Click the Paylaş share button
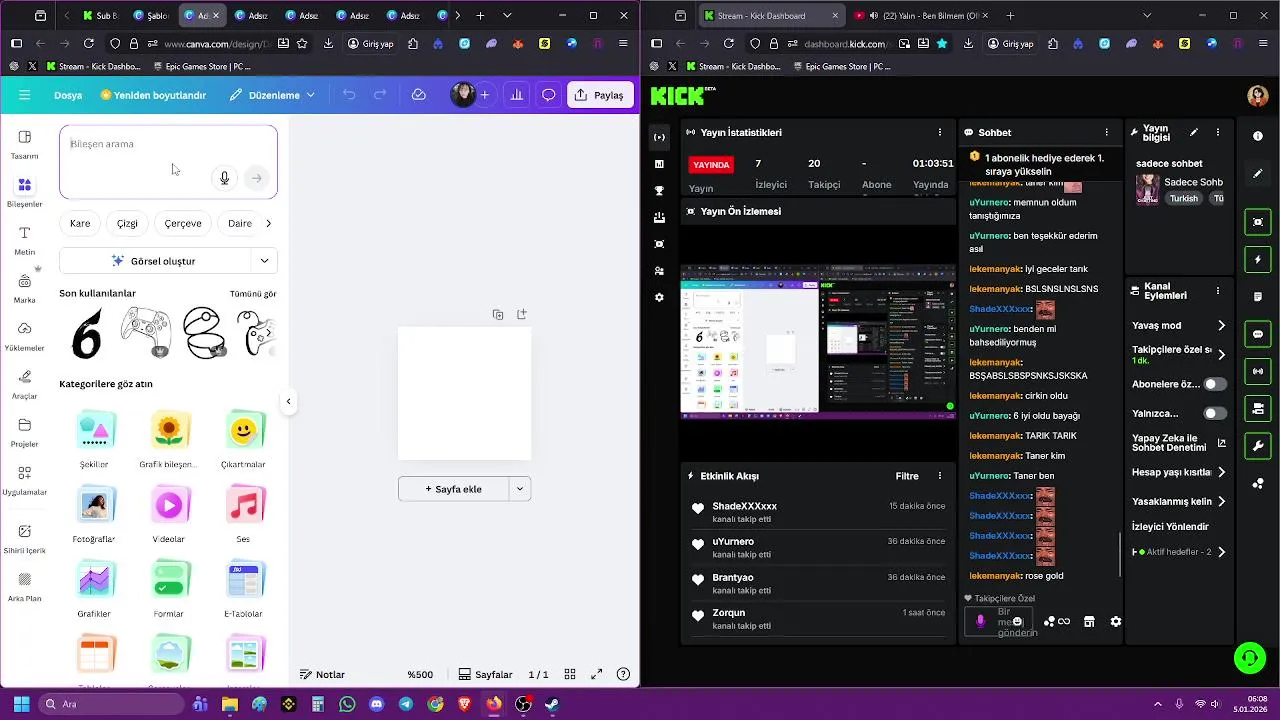Viewport: 1280px width, 720px height. pos(600,95)
